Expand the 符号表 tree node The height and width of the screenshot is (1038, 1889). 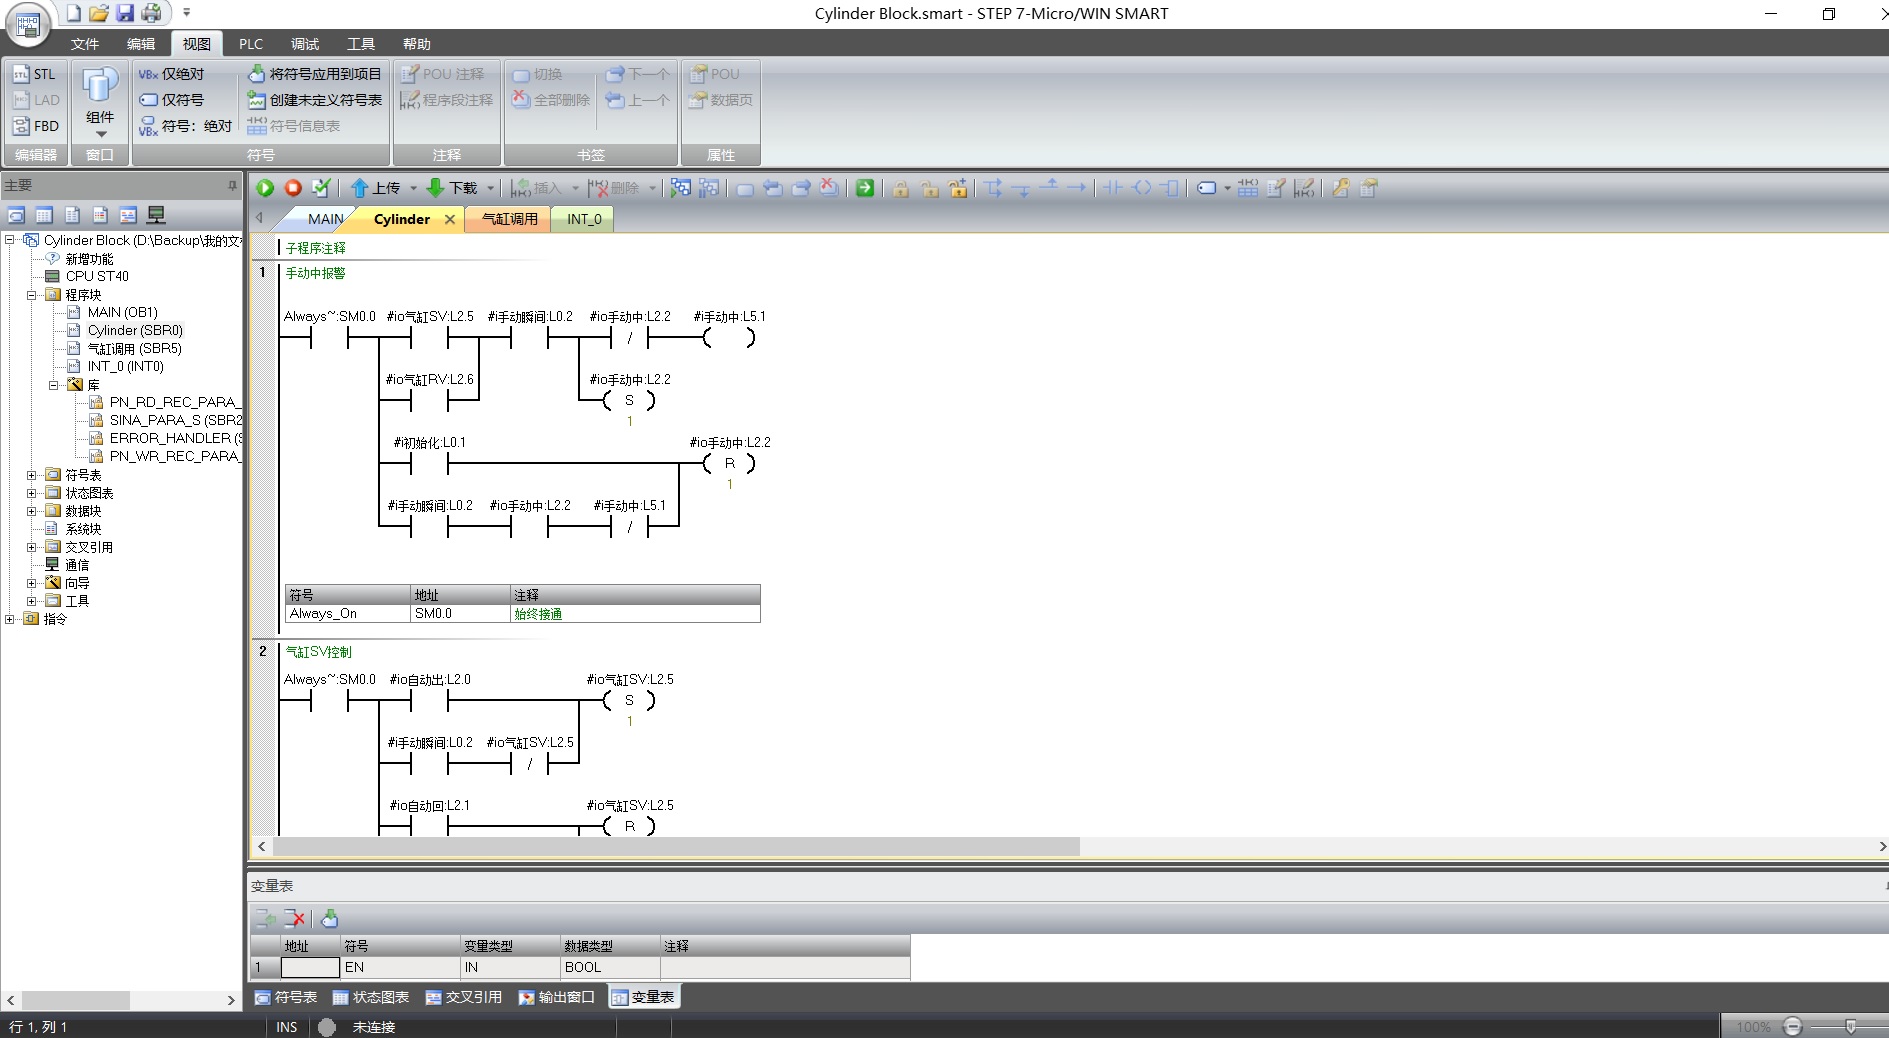point(32,475)
